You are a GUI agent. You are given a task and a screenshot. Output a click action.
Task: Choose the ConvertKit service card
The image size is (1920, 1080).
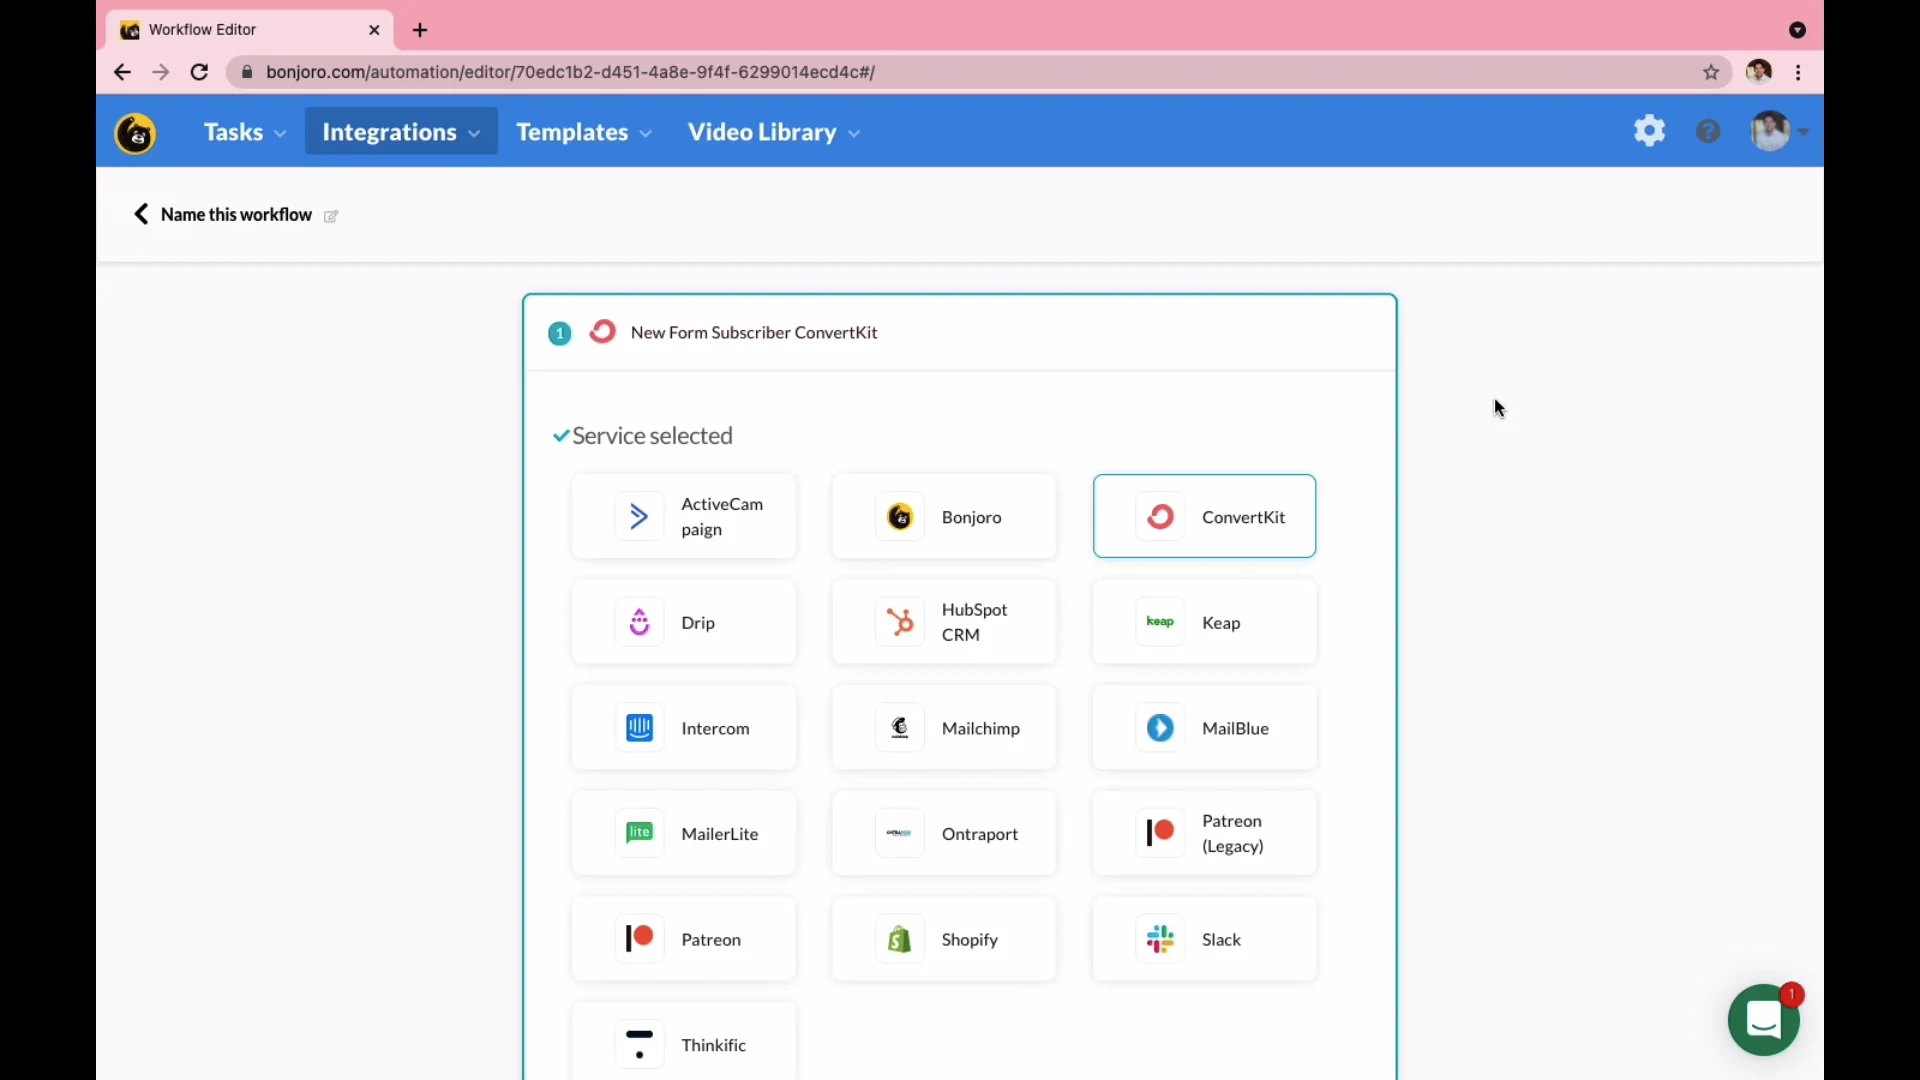click(1204, 516)
